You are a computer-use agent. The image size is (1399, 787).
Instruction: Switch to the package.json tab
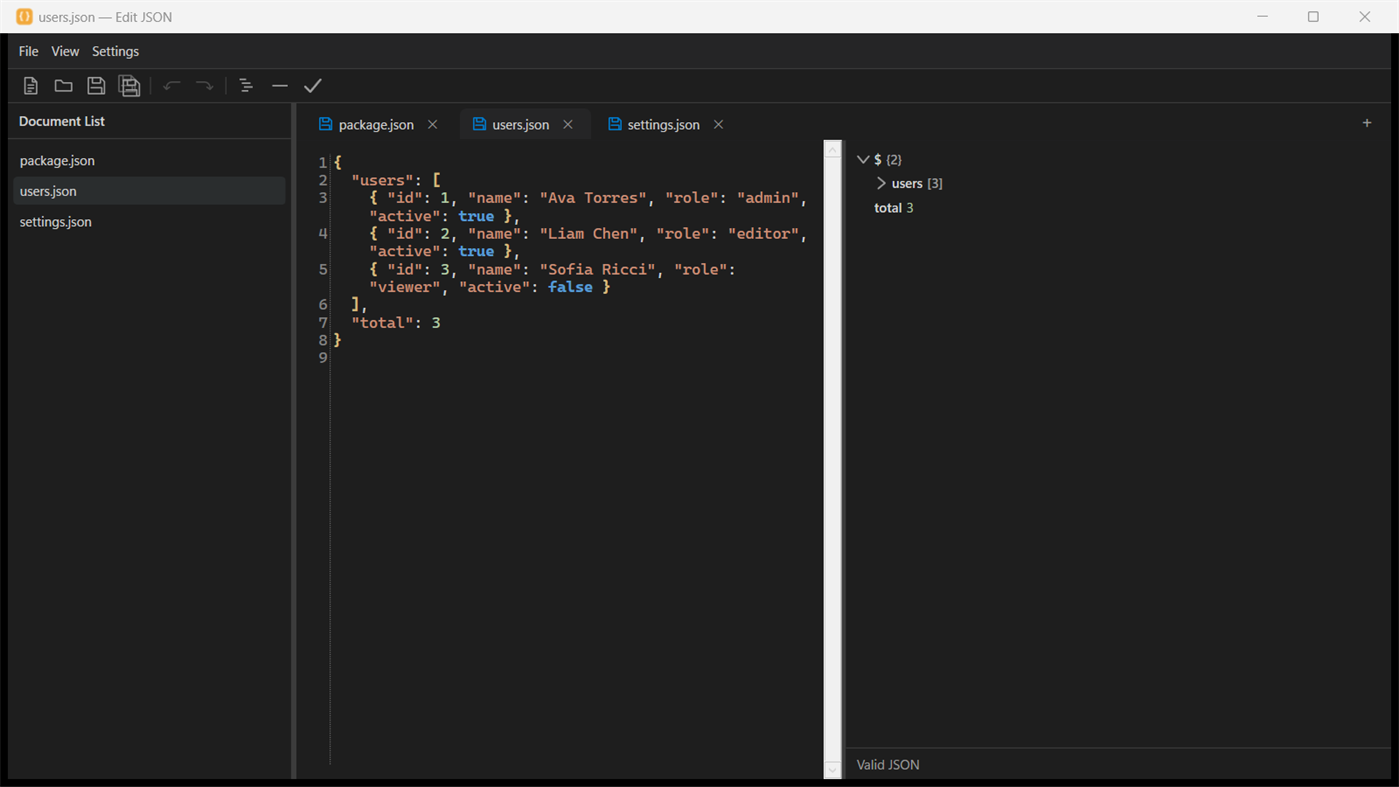pos(377,125)
